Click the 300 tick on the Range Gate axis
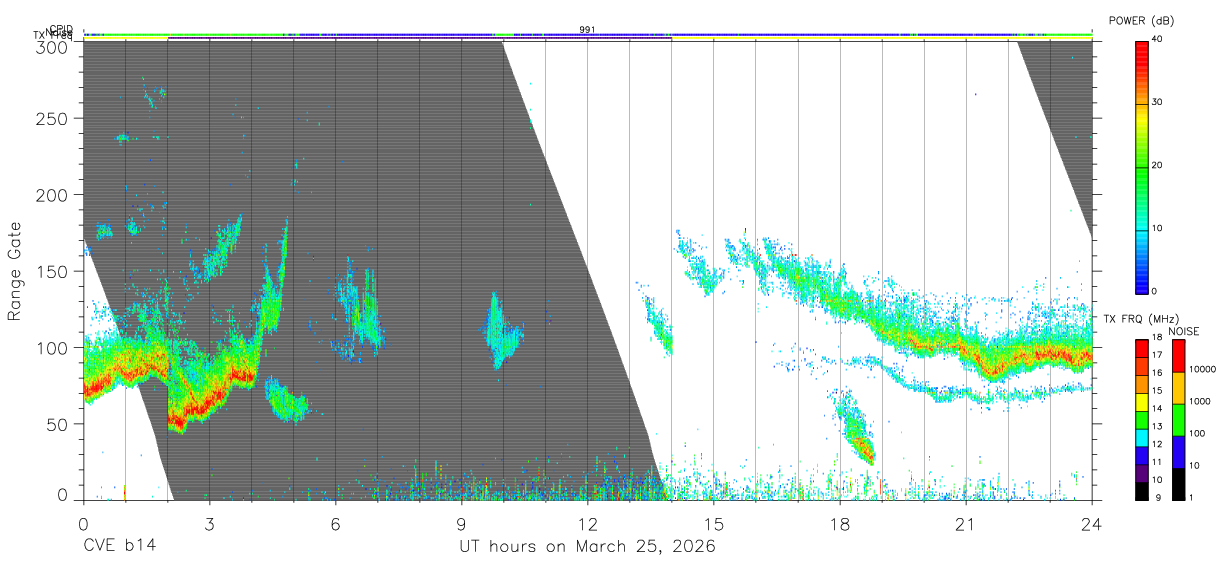This screenshot has width=1228, height=567. [52, 47]
